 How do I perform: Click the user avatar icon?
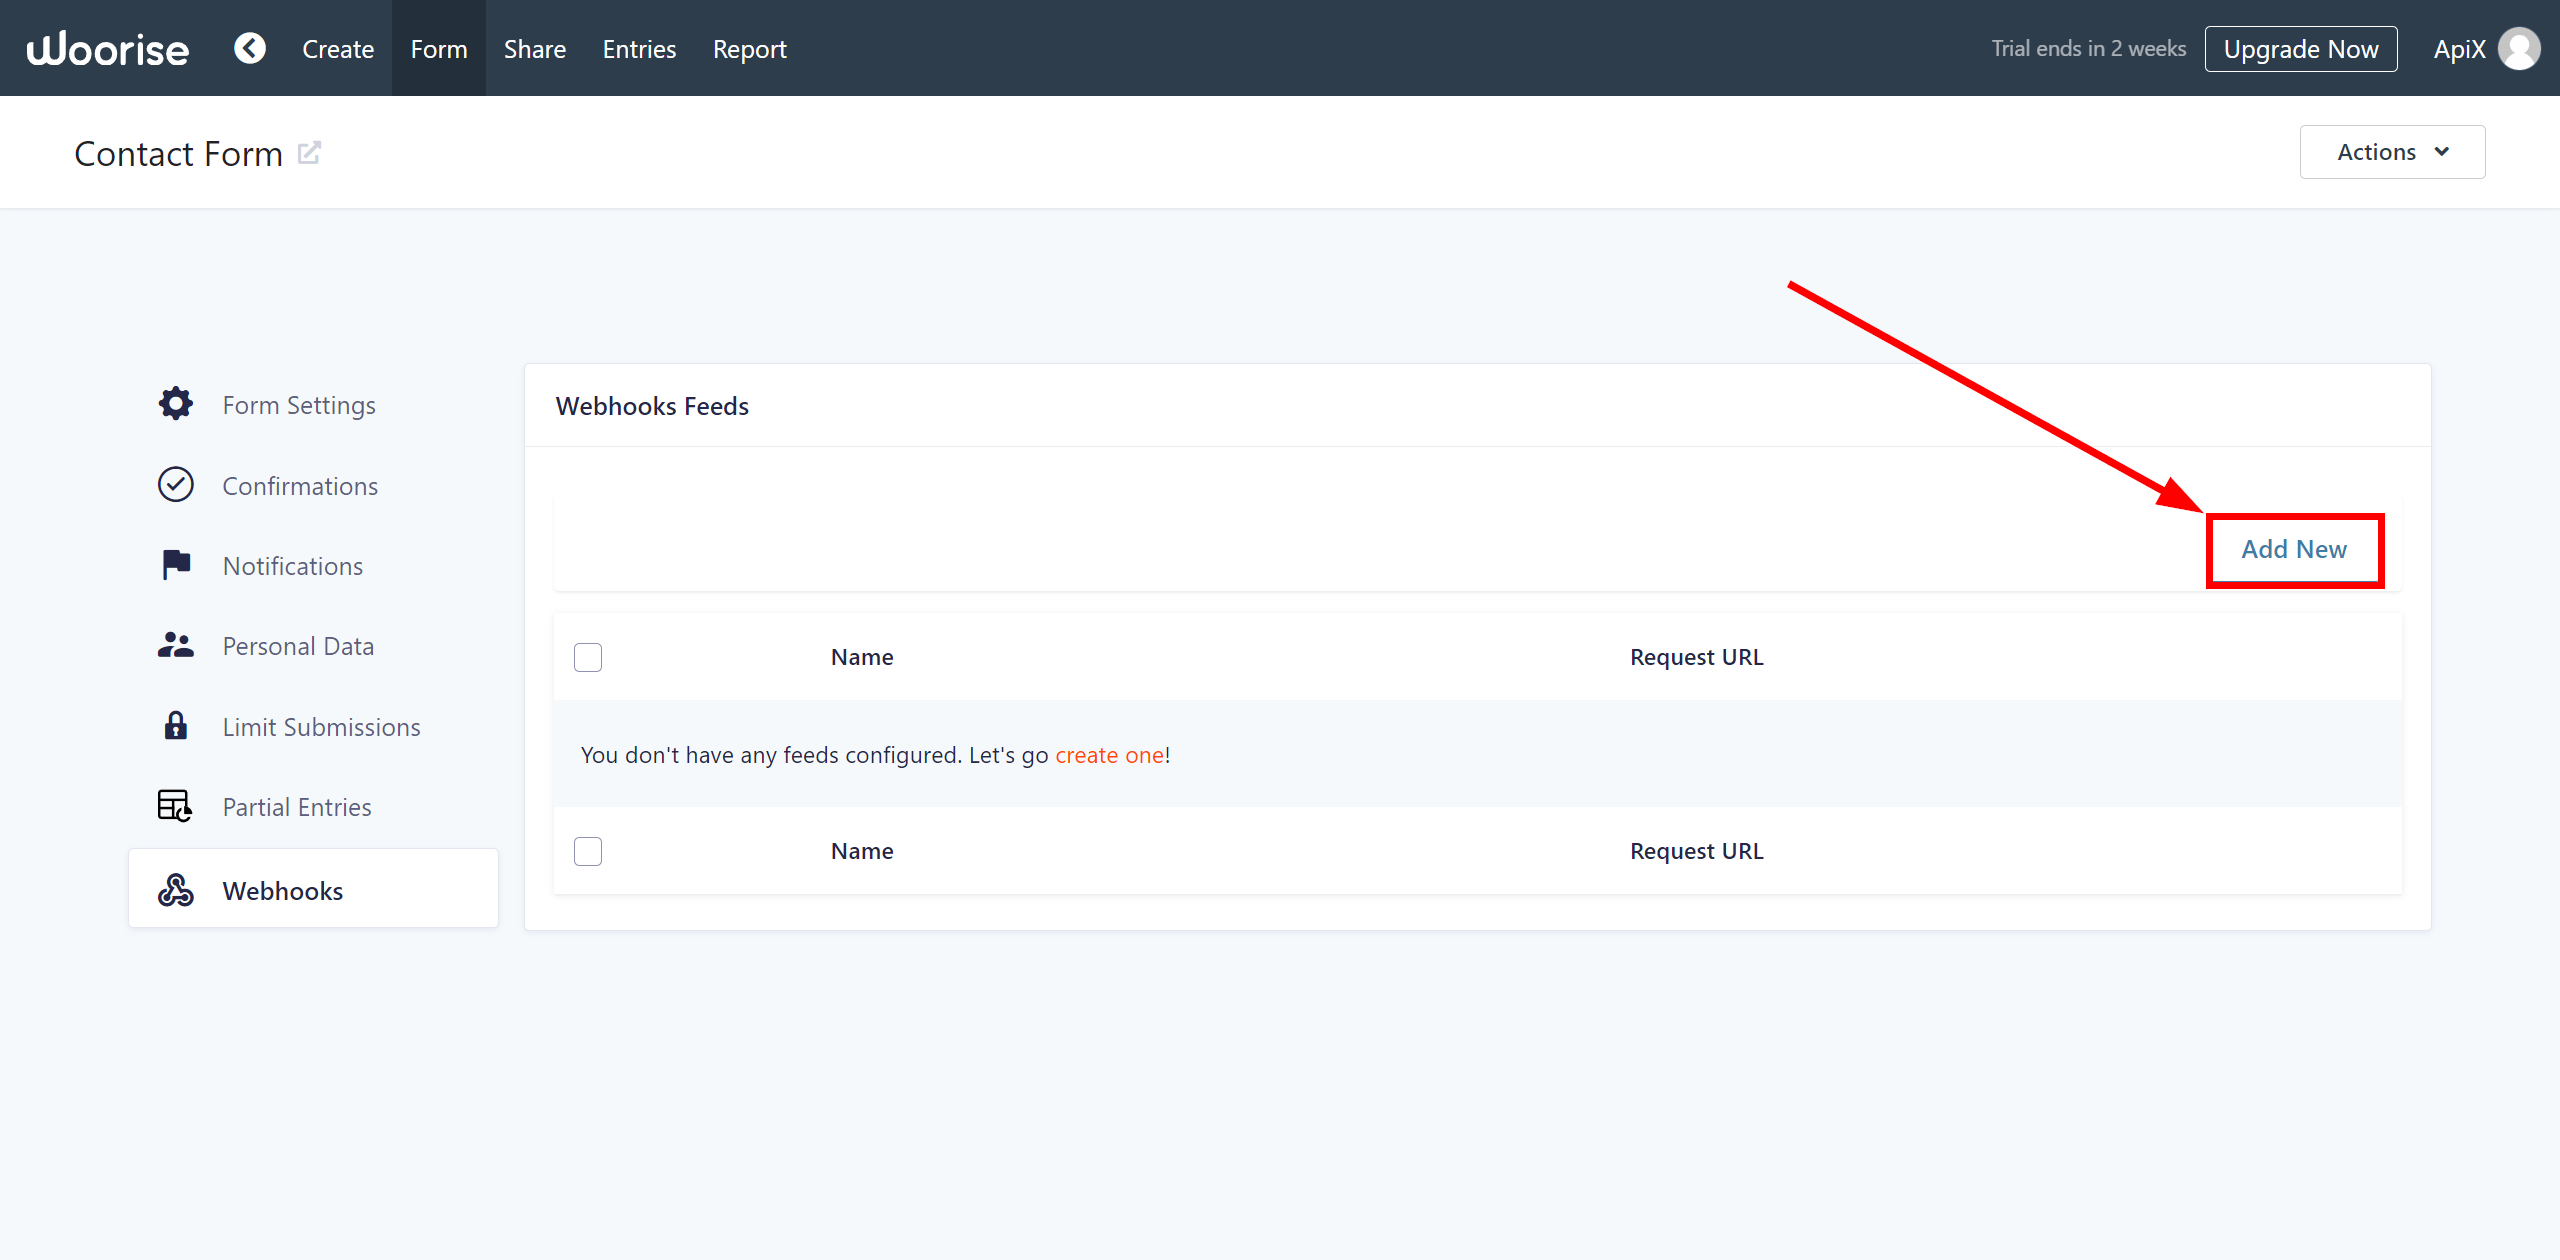coord(2519,49)
